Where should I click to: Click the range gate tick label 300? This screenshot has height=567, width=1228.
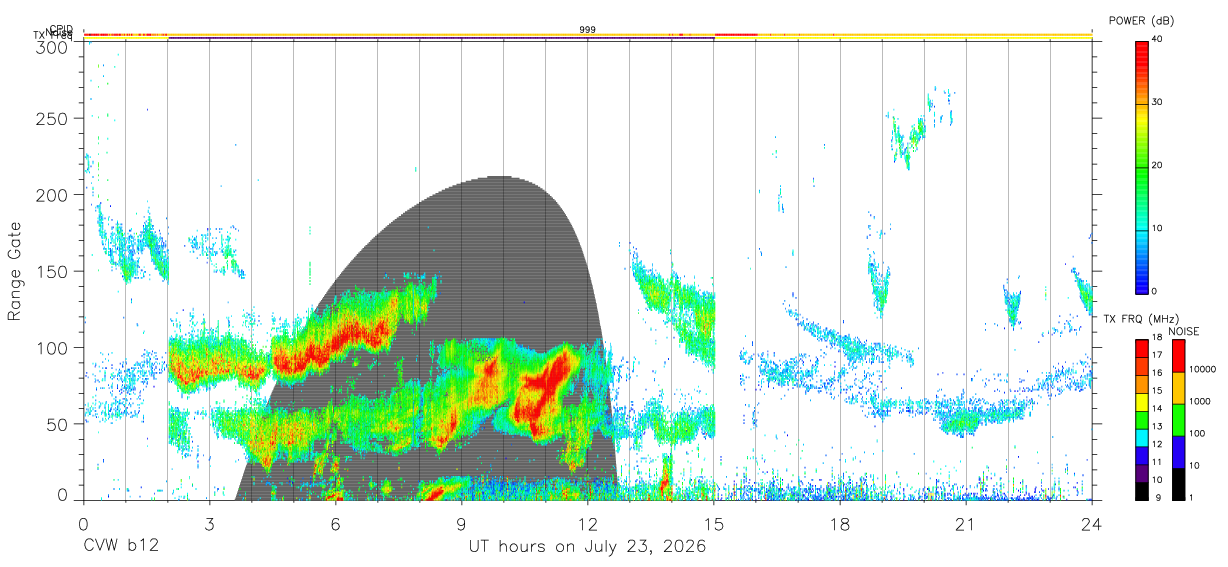point(53,47)
